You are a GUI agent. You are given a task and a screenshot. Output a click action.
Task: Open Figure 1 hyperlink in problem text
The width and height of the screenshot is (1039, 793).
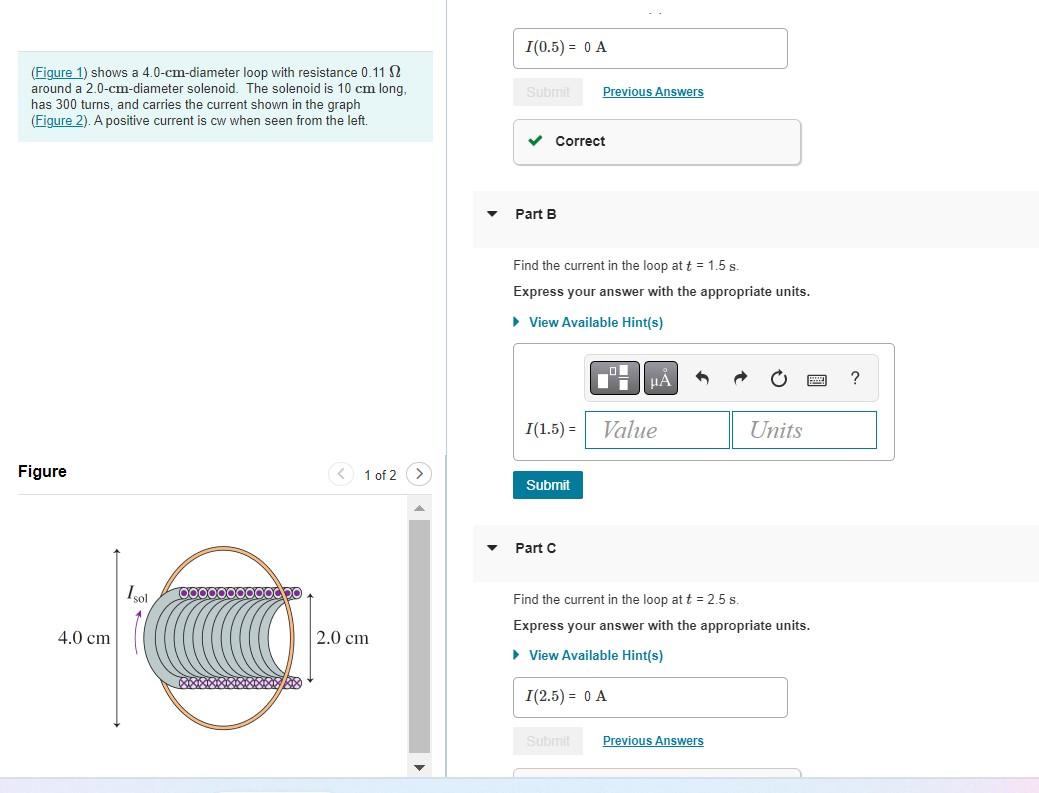[x=57, y=72]
